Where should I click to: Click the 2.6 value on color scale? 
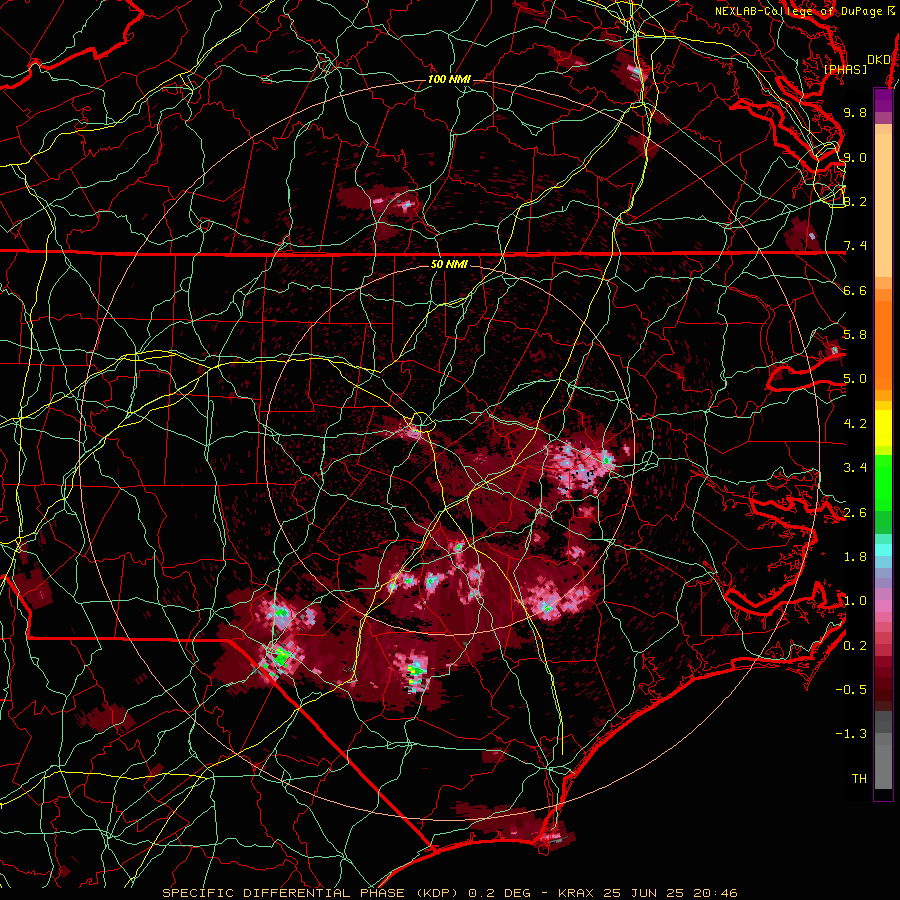(855, 513)
